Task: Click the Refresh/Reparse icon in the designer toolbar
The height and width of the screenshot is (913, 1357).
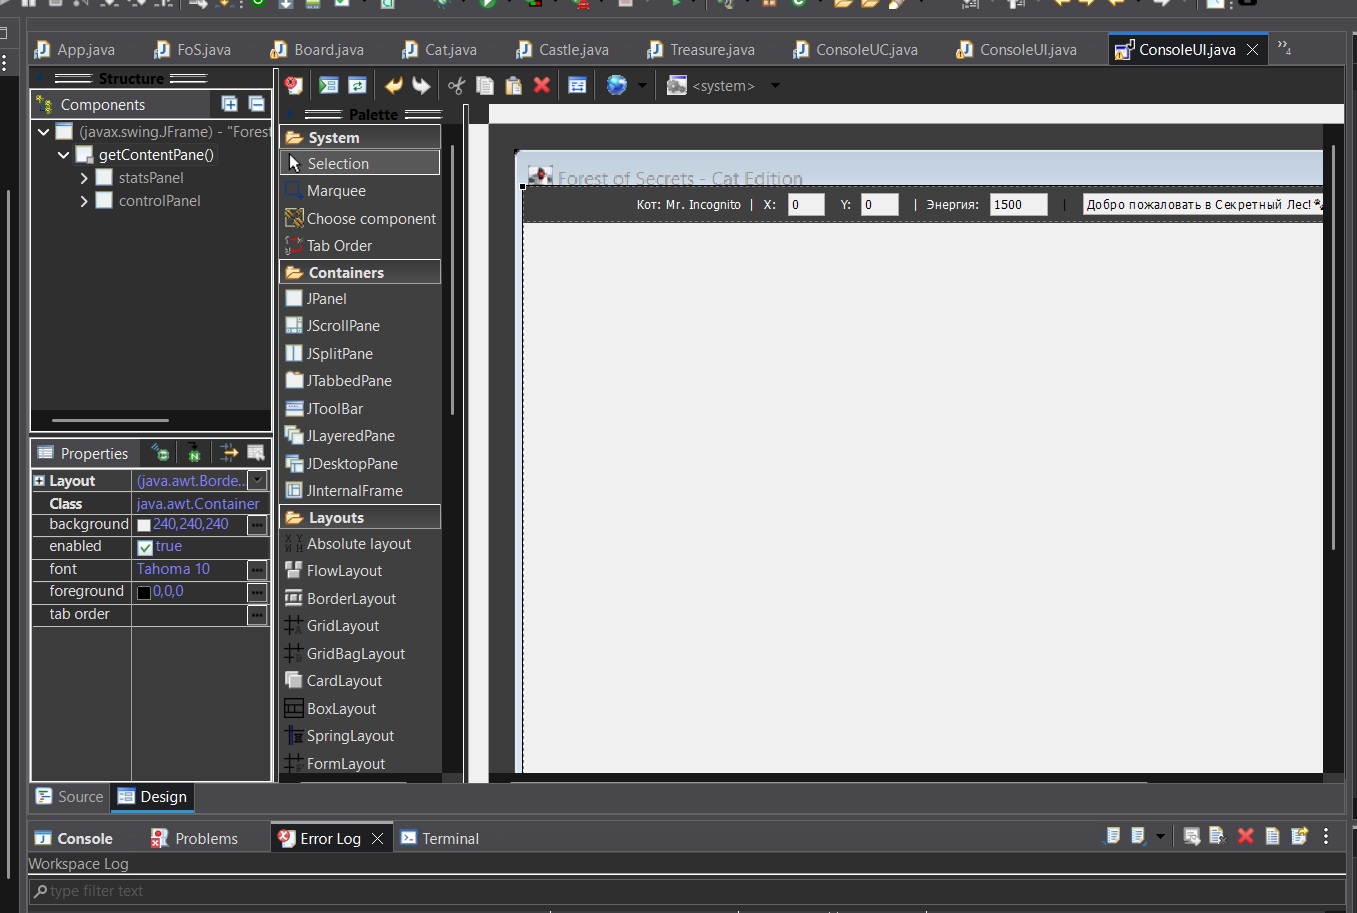Action: 357,86
